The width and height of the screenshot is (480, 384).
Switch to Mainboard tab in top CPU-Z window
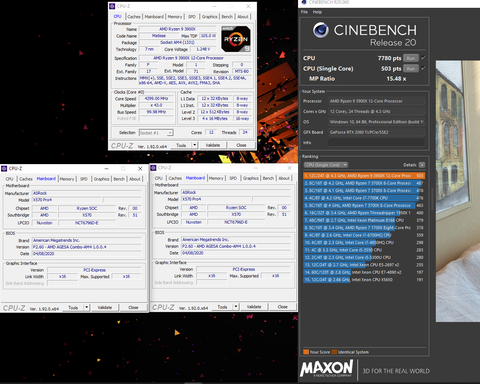pos(154,17)
